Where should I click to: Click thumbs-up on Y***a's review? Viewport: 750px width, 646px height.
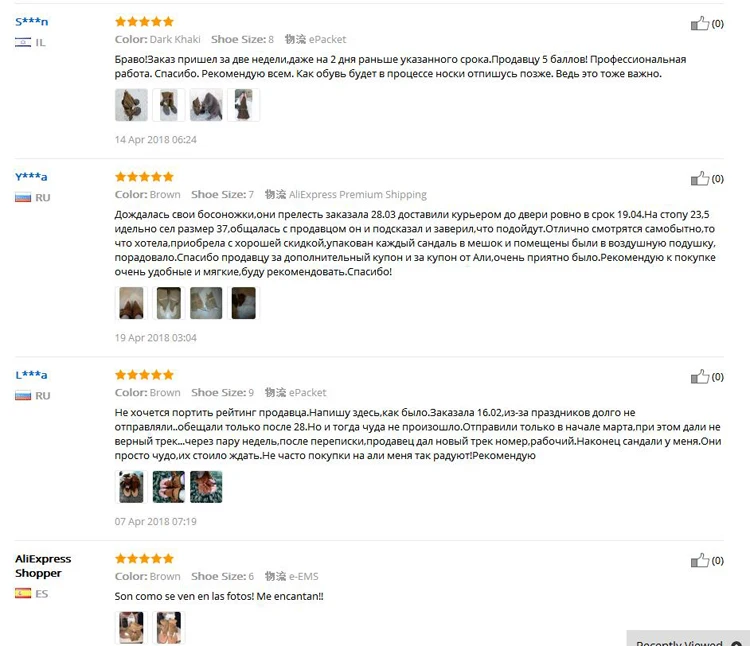click(x=699, y=178)
